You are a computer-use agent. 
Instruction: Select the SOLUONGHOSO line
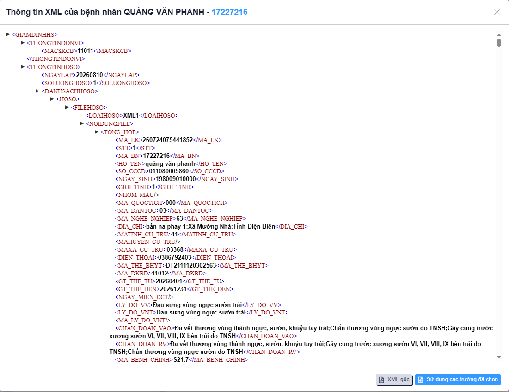tap(95, 83)
